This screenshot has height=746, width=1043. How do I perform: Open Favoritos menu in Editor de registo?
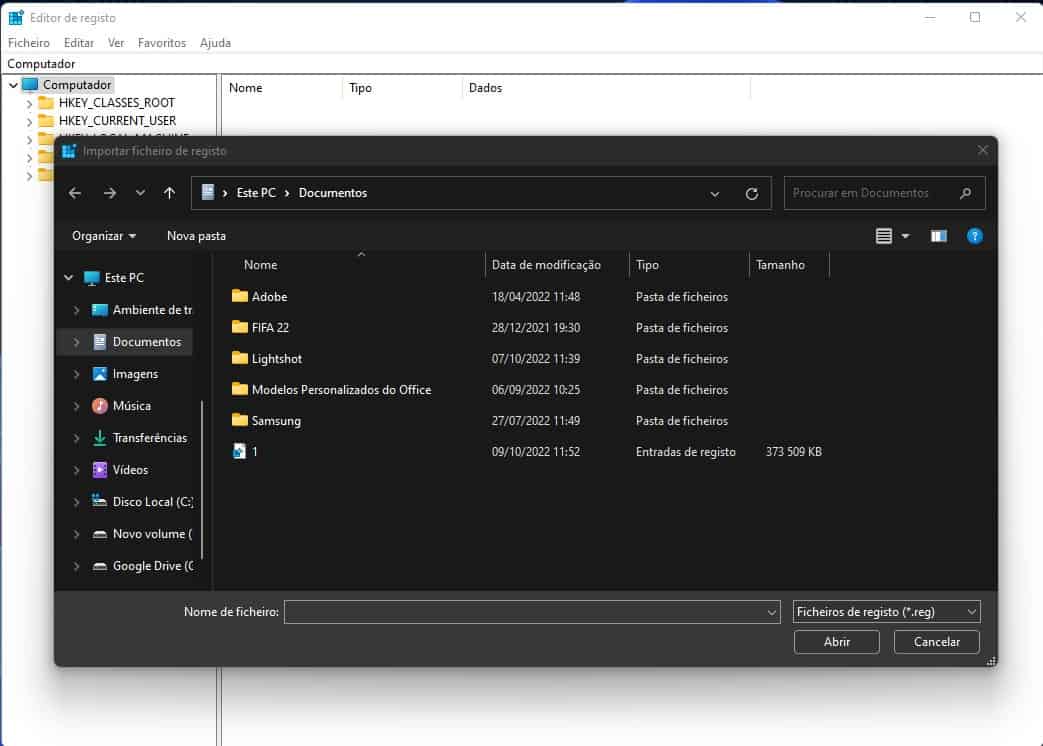(162, 43)
